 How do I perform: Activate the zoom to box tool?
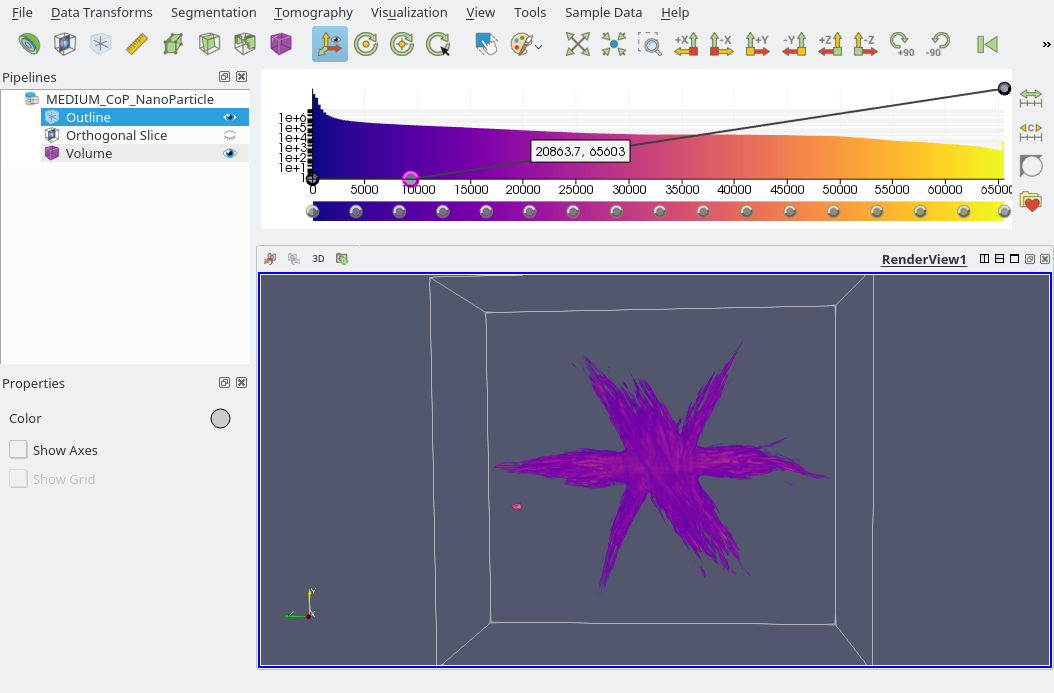click(x=649, y=44)
